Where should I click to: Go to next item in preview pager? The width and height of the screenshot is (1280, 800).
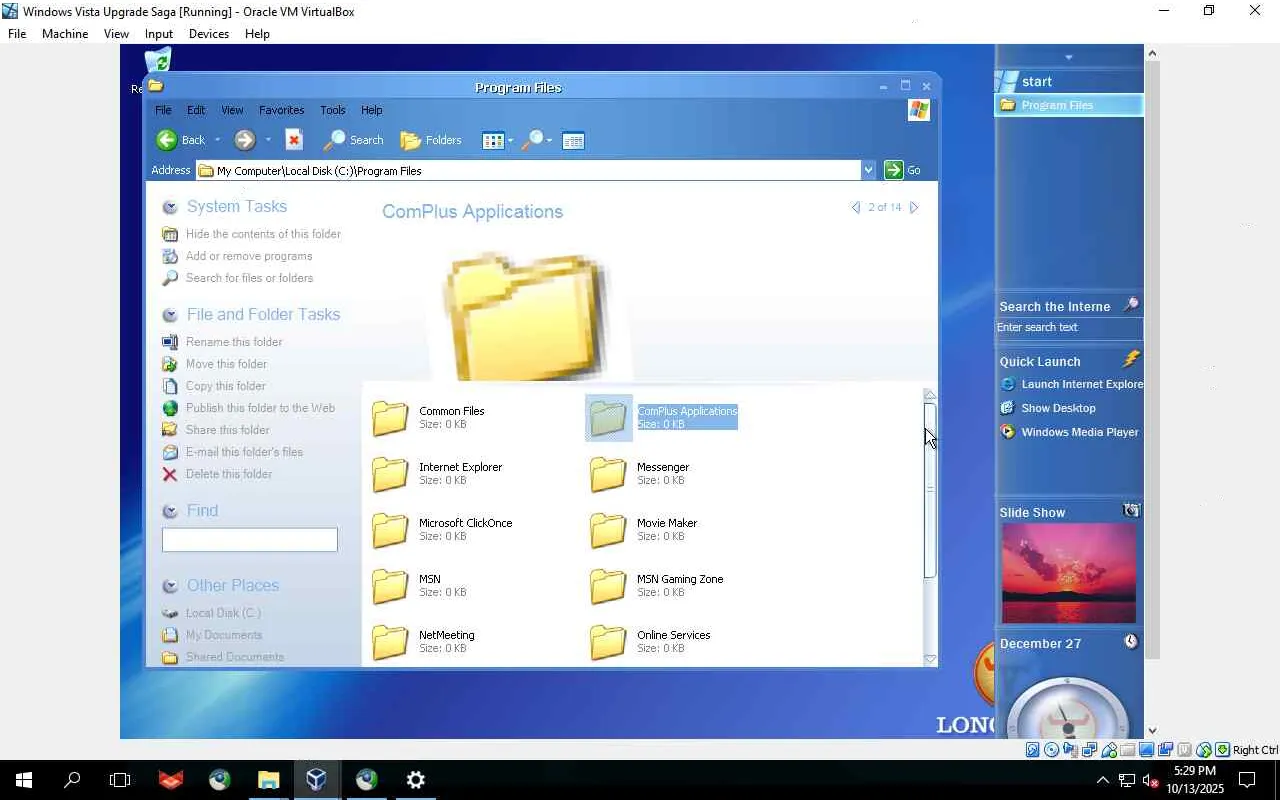coord(913,208)
